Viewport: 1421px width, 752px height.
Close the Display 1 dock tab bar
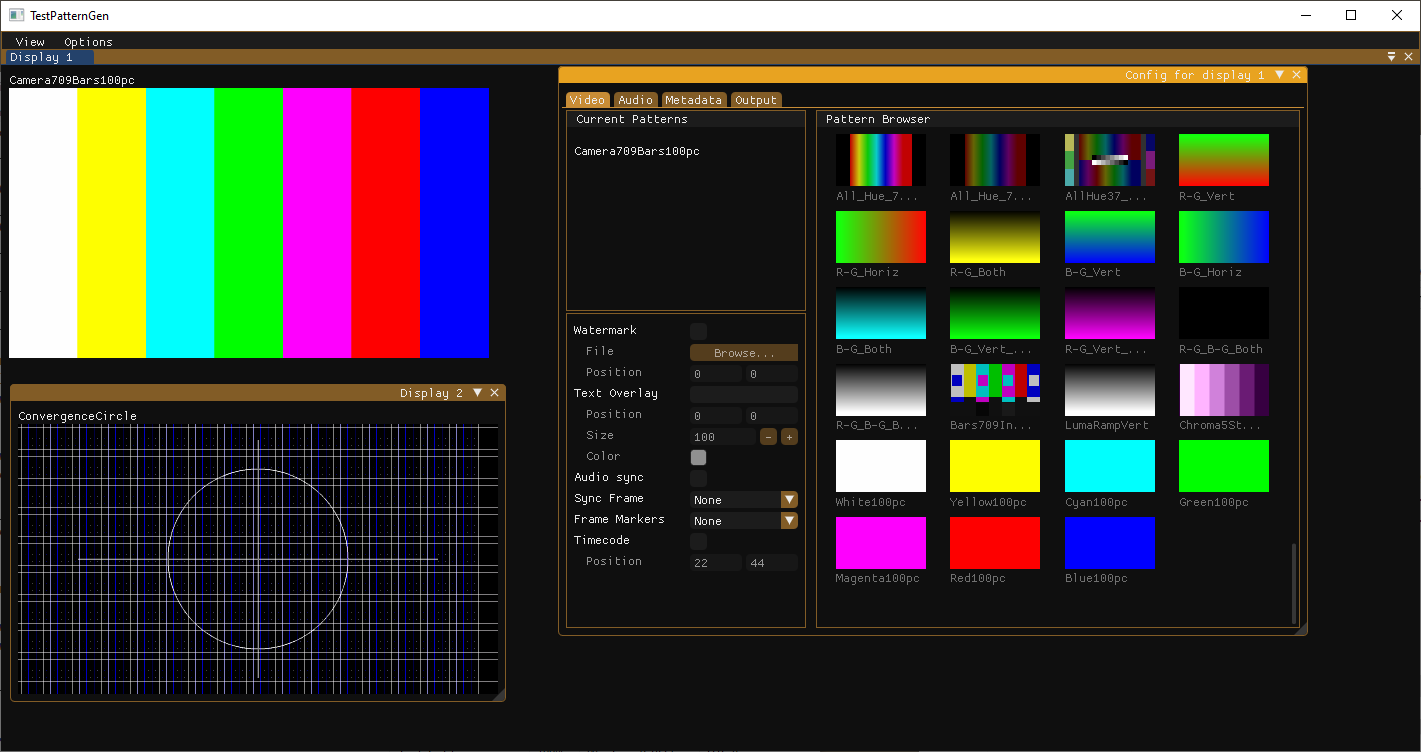(x=1408, y=57)
